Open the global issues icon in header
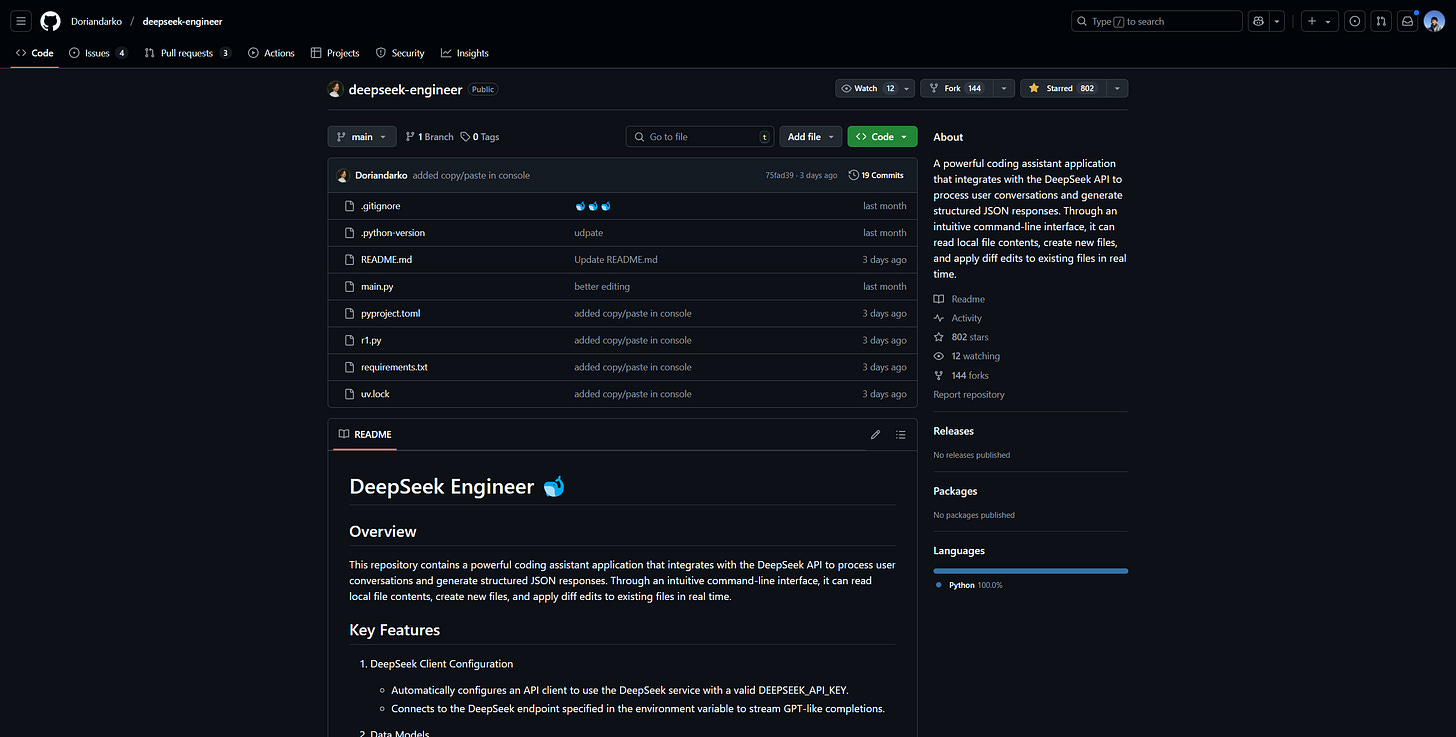The image size is (1456, 737). [1354, 21]
